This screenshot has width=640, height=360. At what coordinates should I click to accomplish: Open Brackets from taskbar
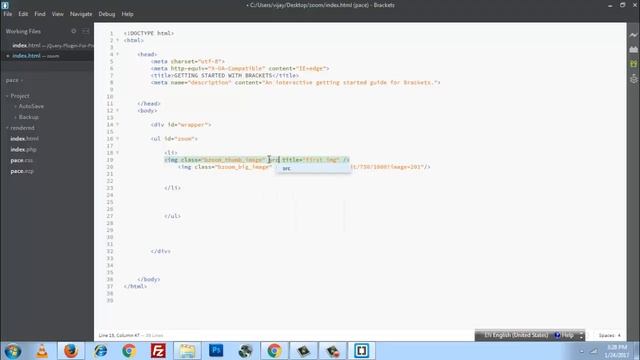click(362, 351)
